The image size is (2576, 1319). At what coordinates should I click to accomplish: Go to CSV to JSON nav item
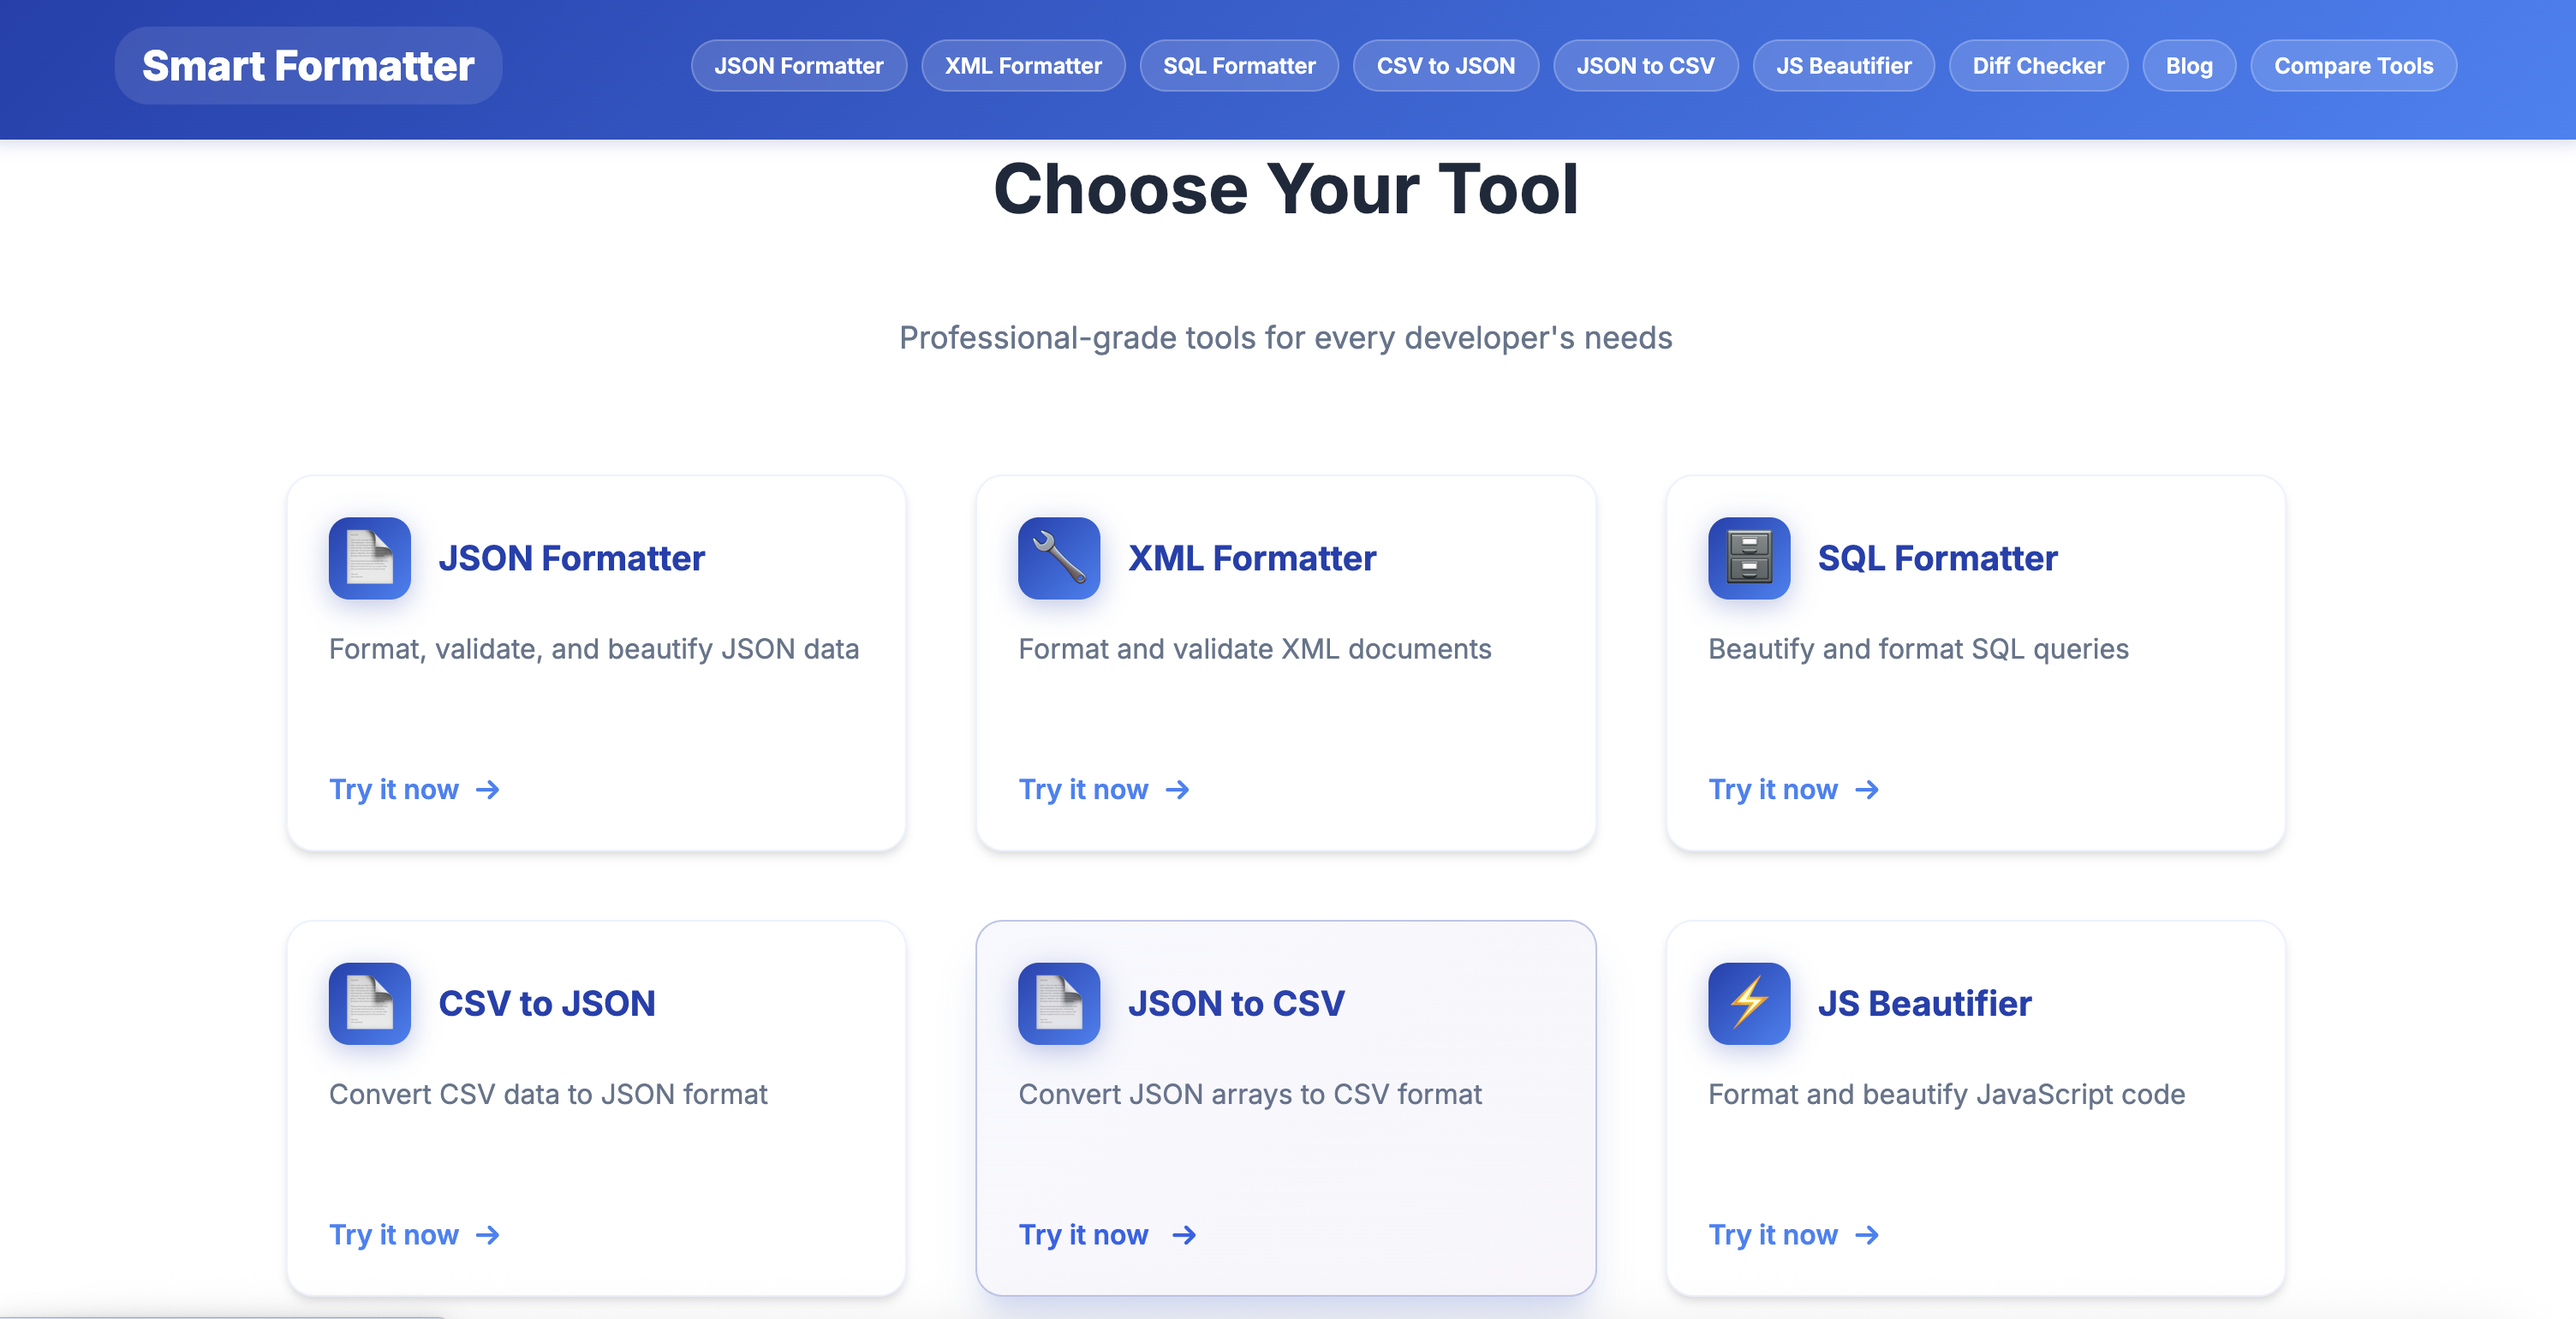coord(1445,66)
